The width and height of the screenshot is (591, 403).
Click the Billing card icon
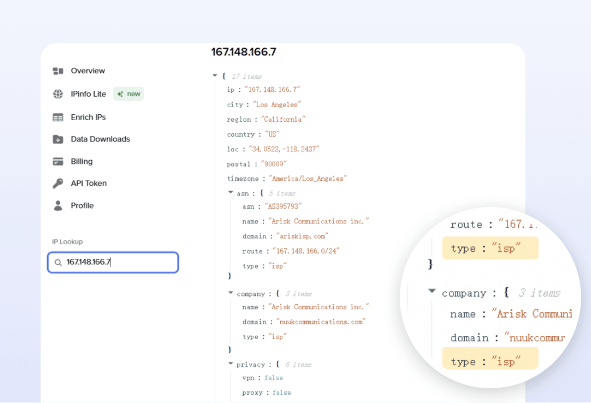point(58,161)
